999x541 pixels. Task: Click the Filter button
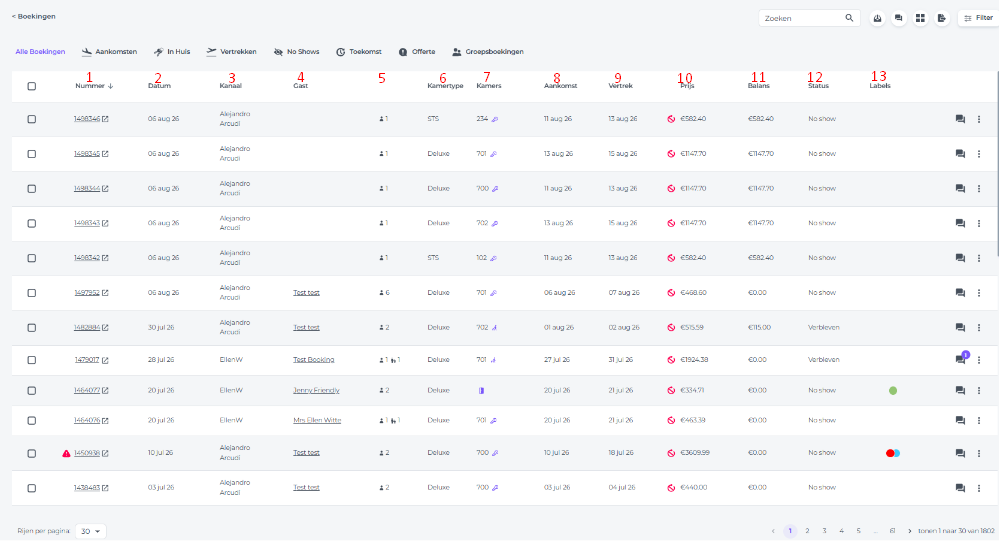click(978, 18)
